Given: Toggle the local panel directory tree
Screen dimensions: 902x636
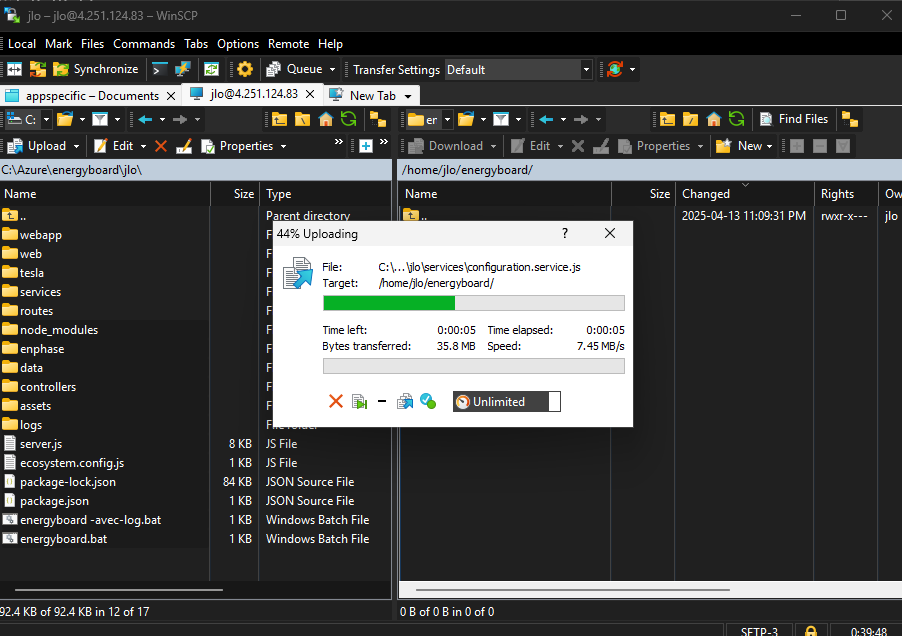Looking at the screenshot, I should tap(378, 119).
